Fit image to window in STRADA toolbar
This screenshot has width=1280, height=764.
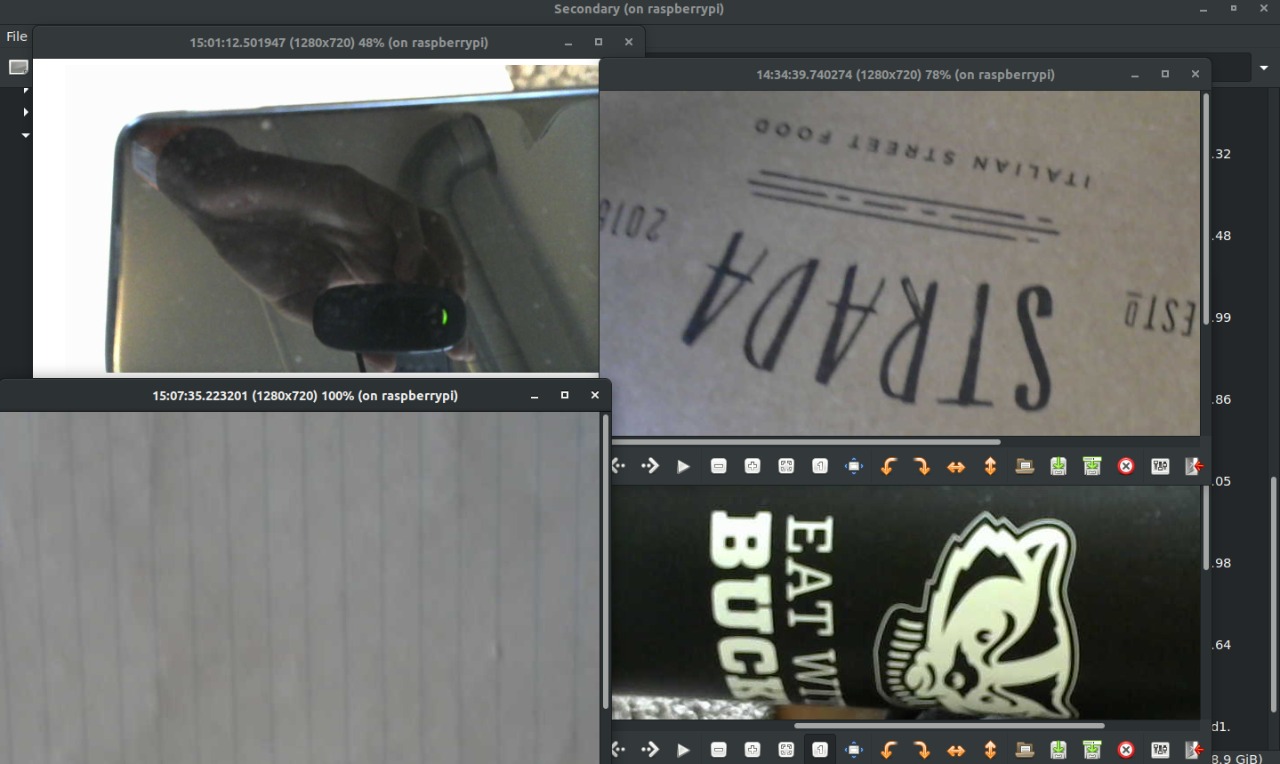pos(786,466)
